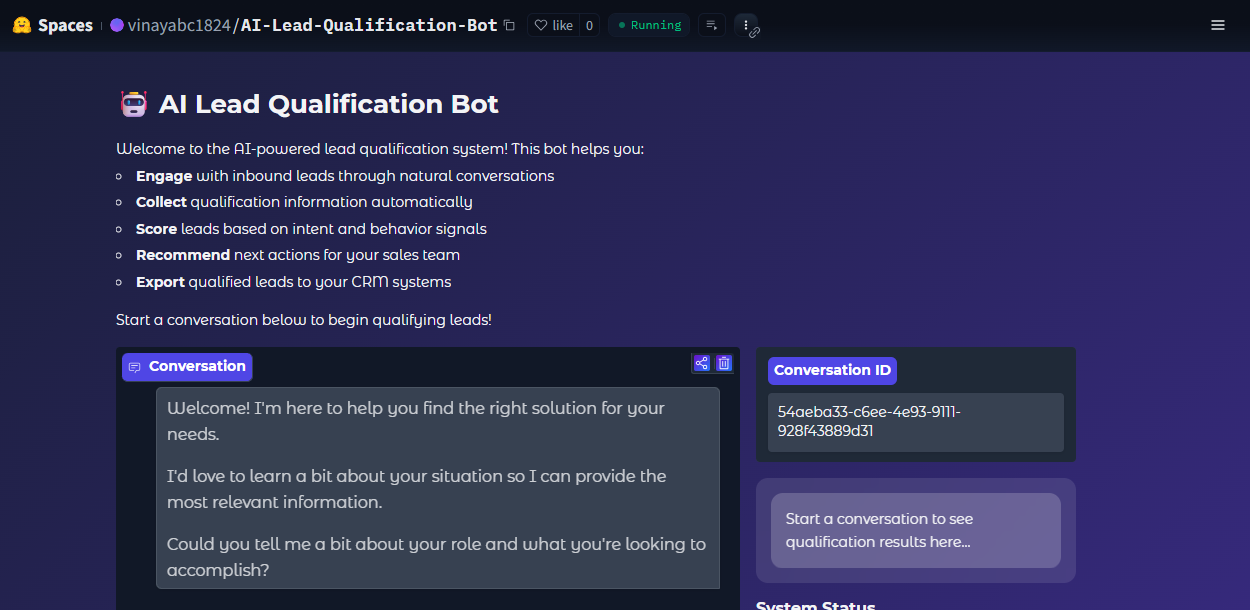Click the bot's welcome message bubble
This screenshot has width=1250, height=610.
437,488
